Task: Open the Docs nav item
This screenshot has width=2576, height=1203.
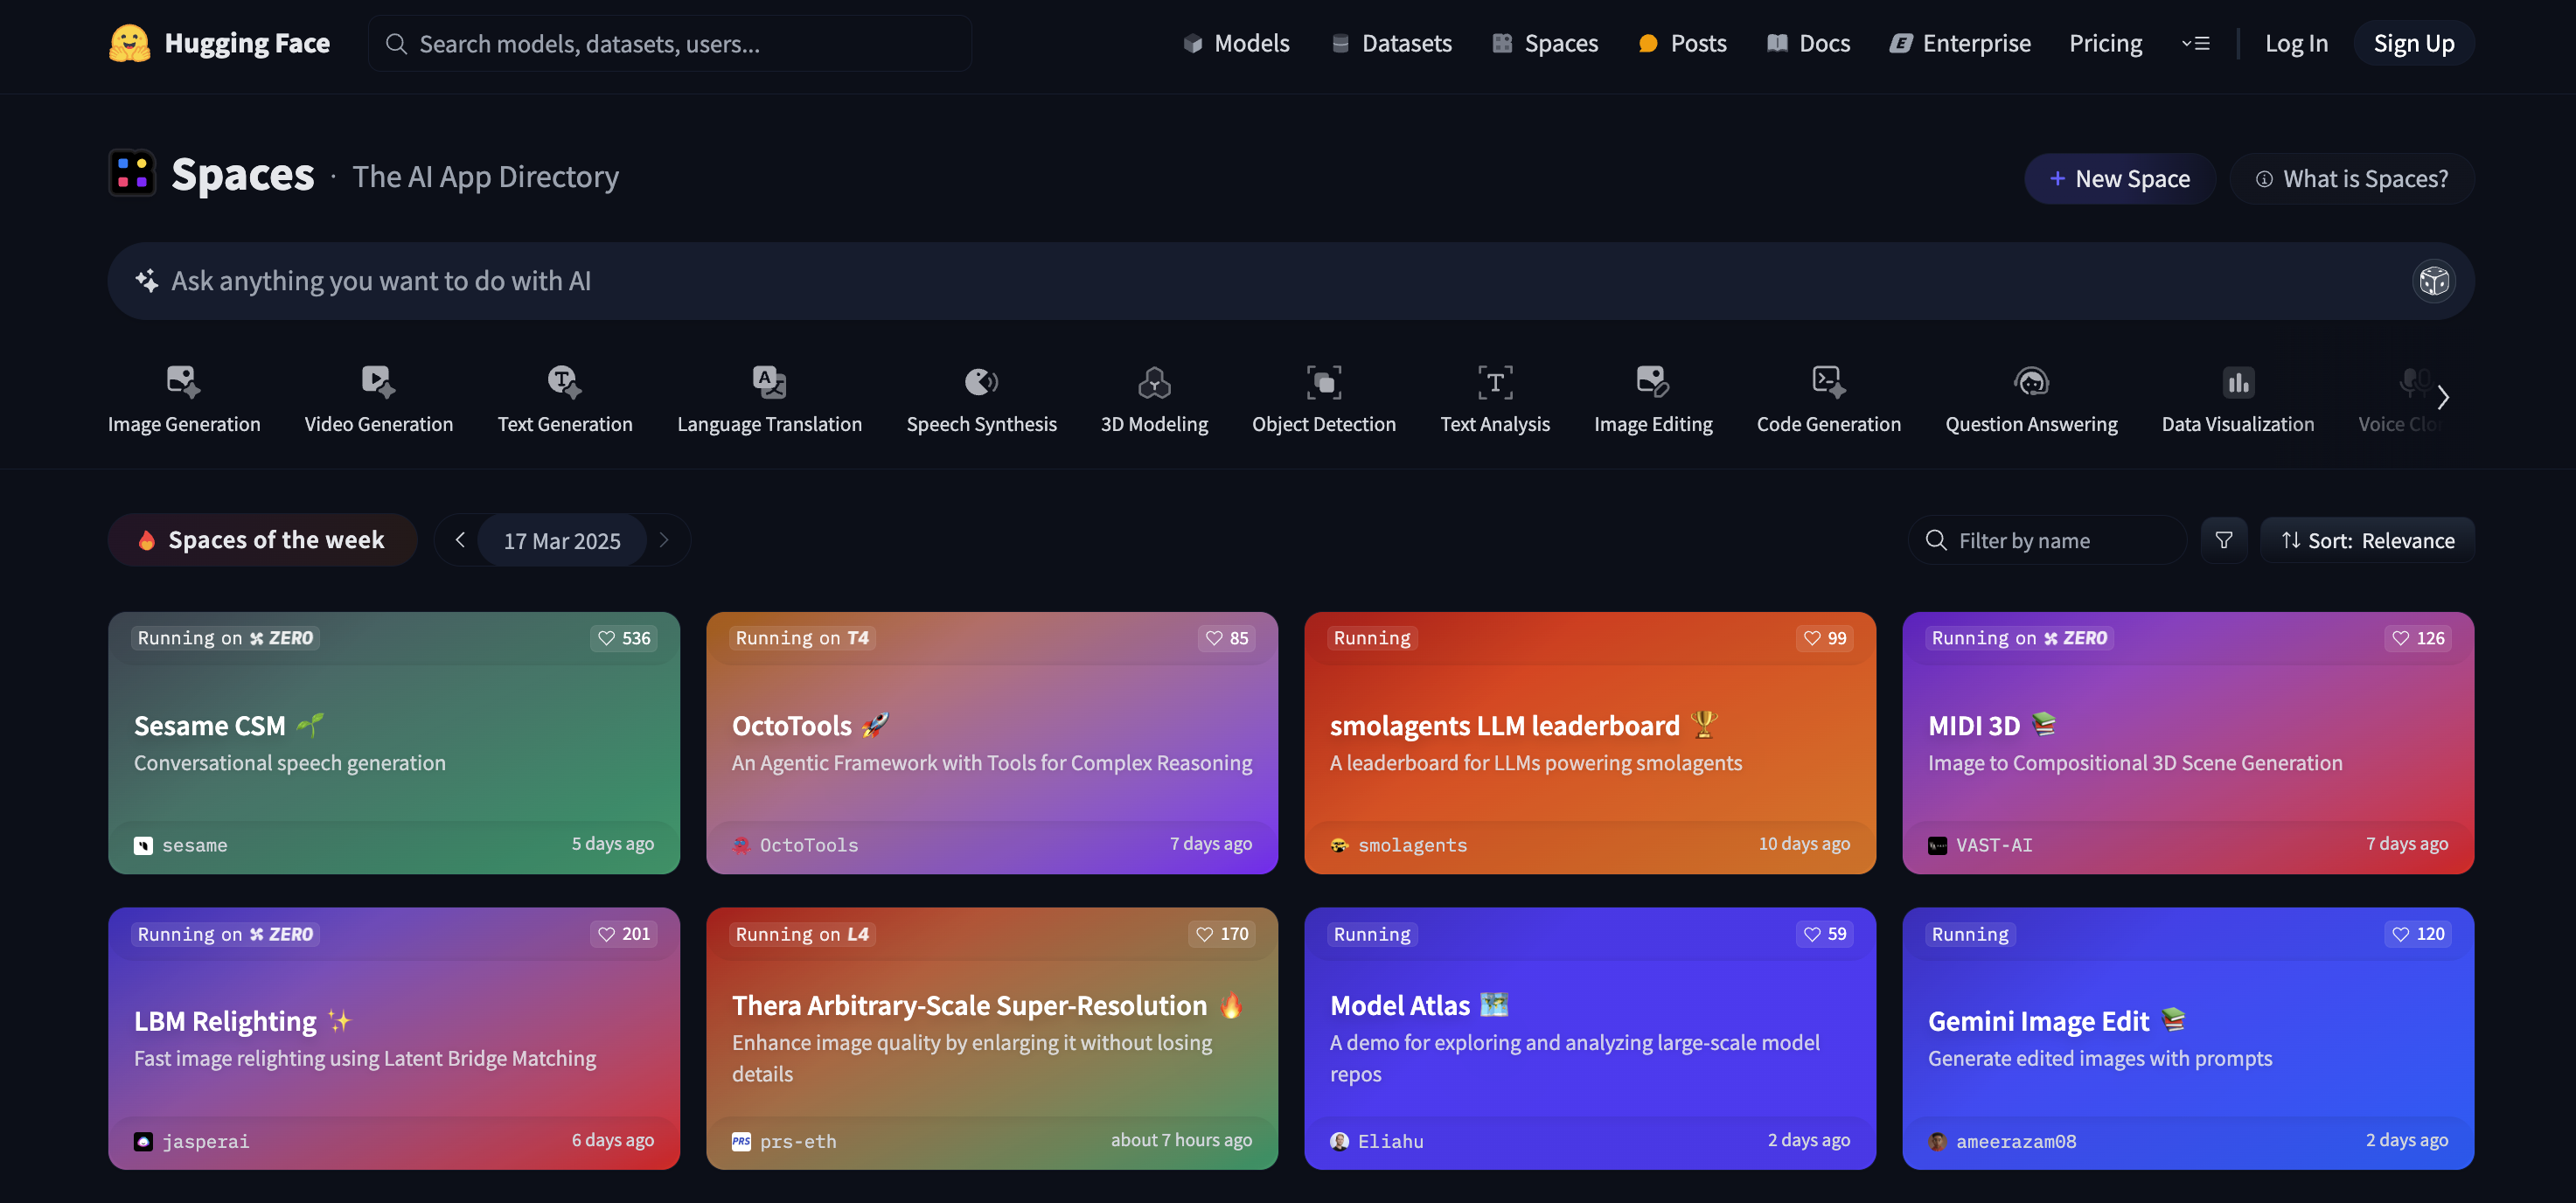Action: click(1808, 43)
